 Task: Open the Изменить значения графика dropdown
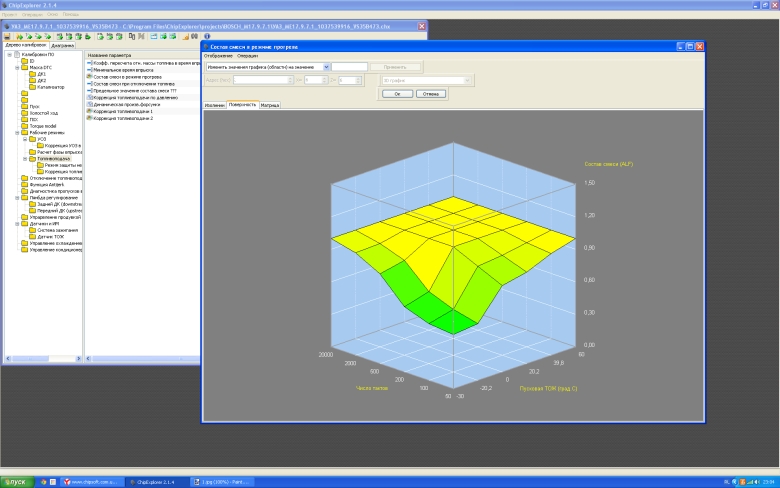[x=327, y=66]
